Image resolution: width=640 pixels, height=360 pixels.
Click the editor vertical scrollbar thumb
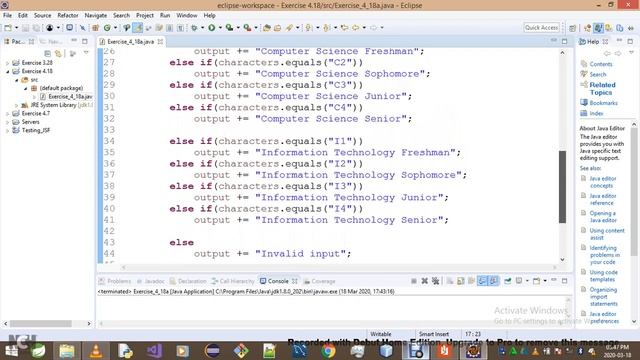pyautogui.click(x=562, y=187)
